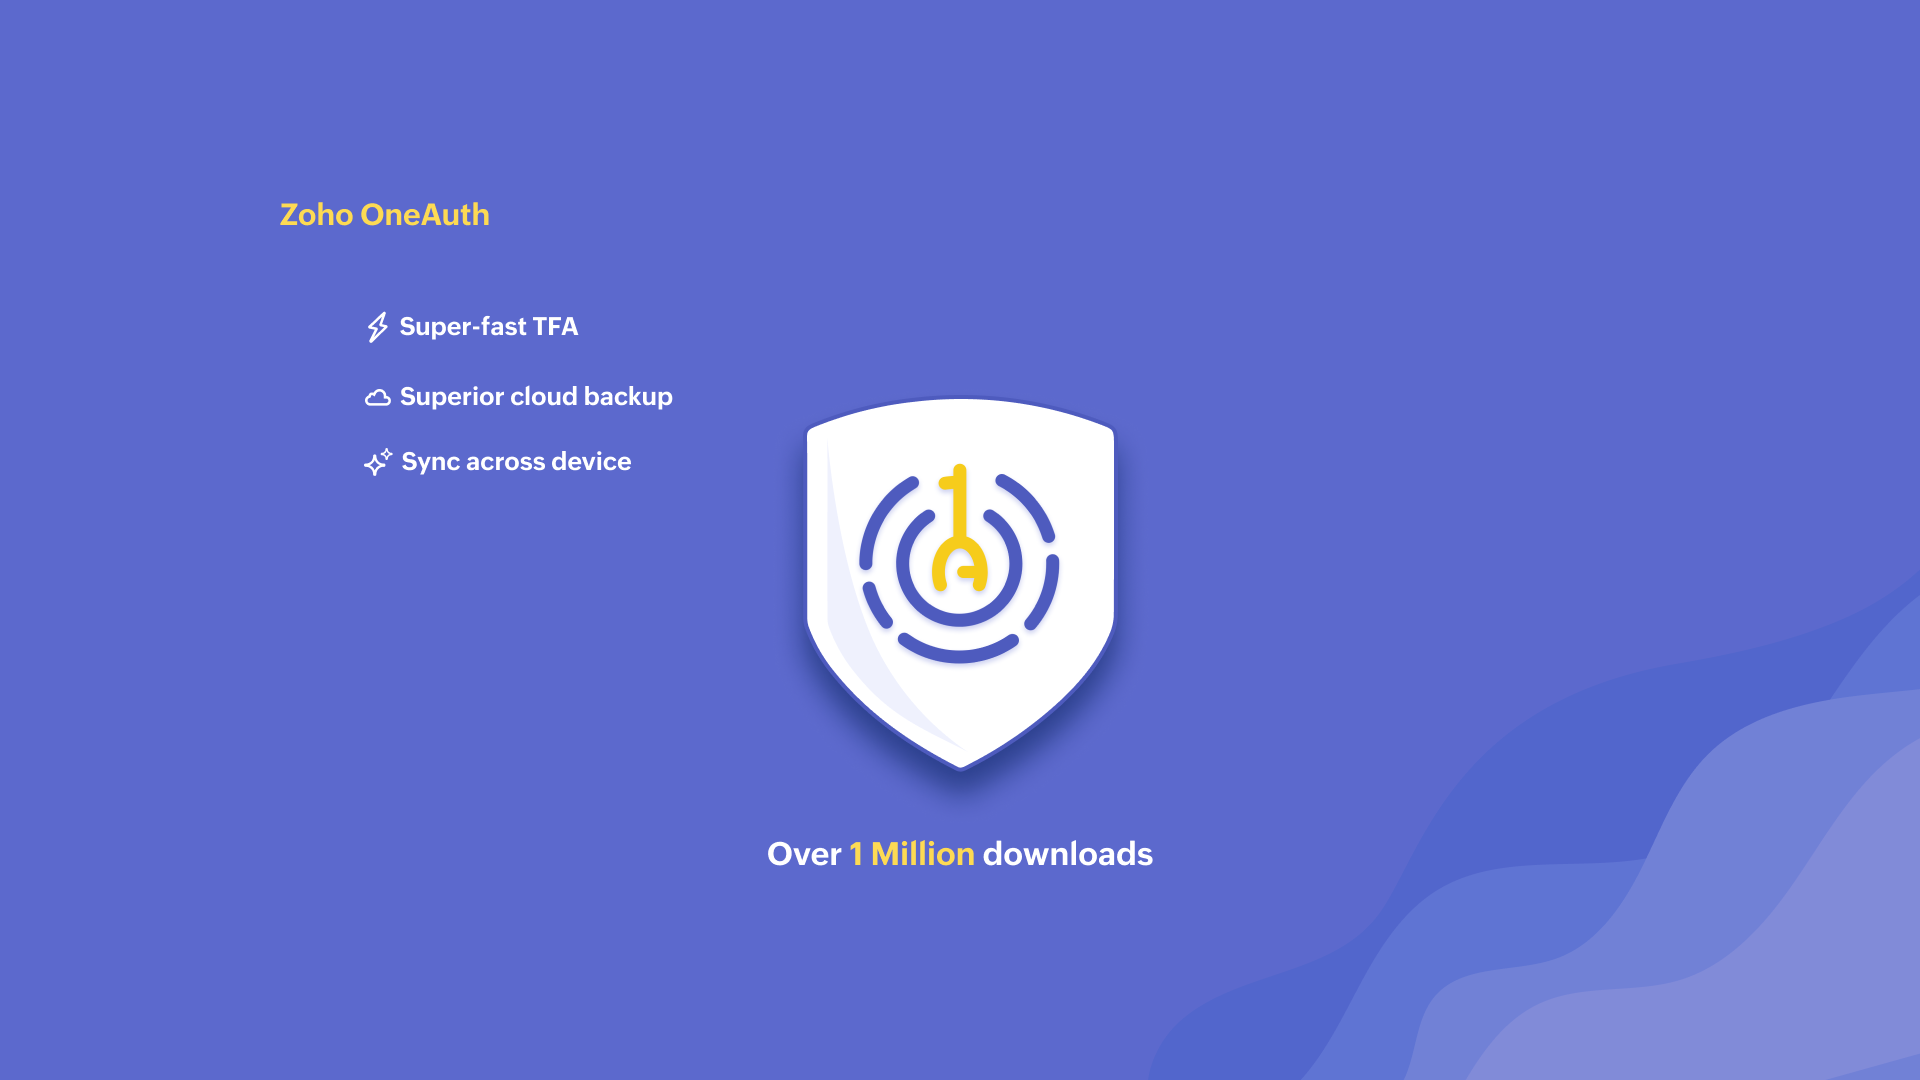1920x1080 pixels.
Task: Select the Zoho OneAuth title
Action: point(384,215)
